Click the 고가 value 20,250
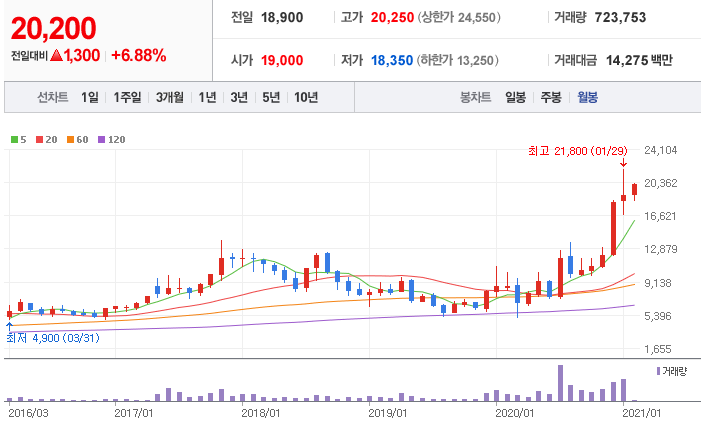 pos(392,17)
